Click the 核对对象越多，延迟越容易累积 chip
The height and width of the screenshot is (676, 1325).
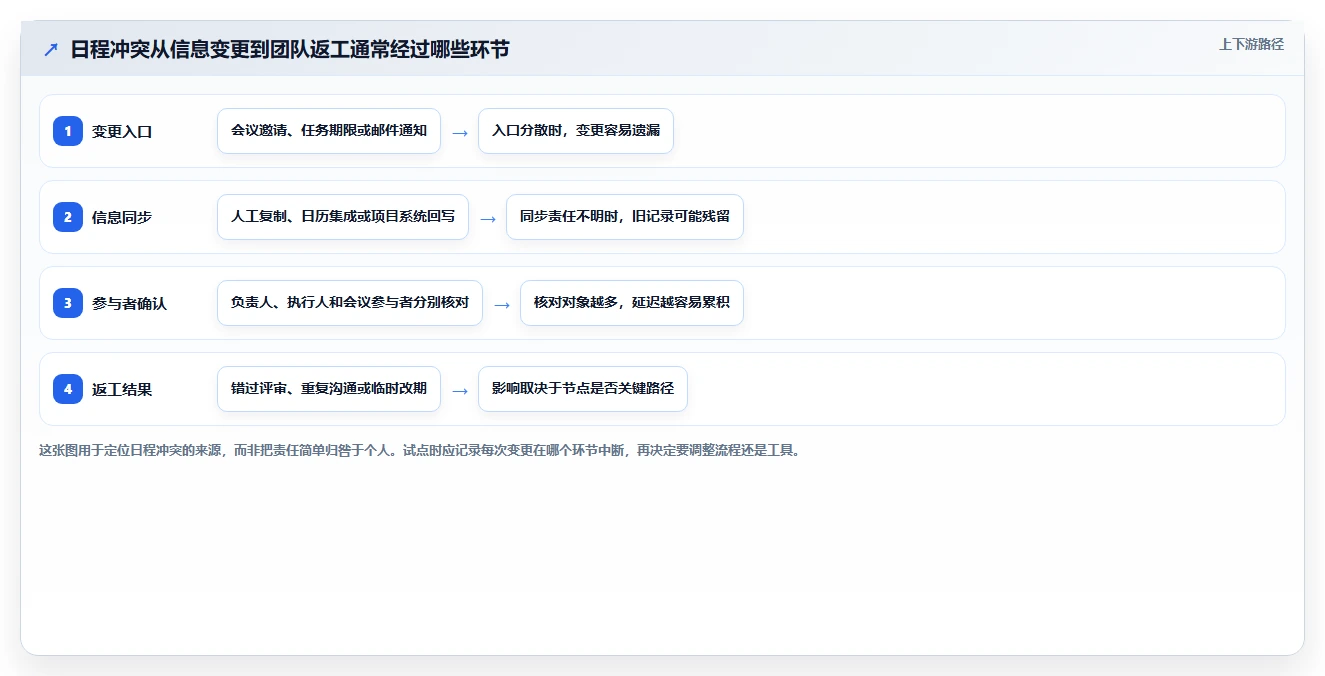[632, 303]
